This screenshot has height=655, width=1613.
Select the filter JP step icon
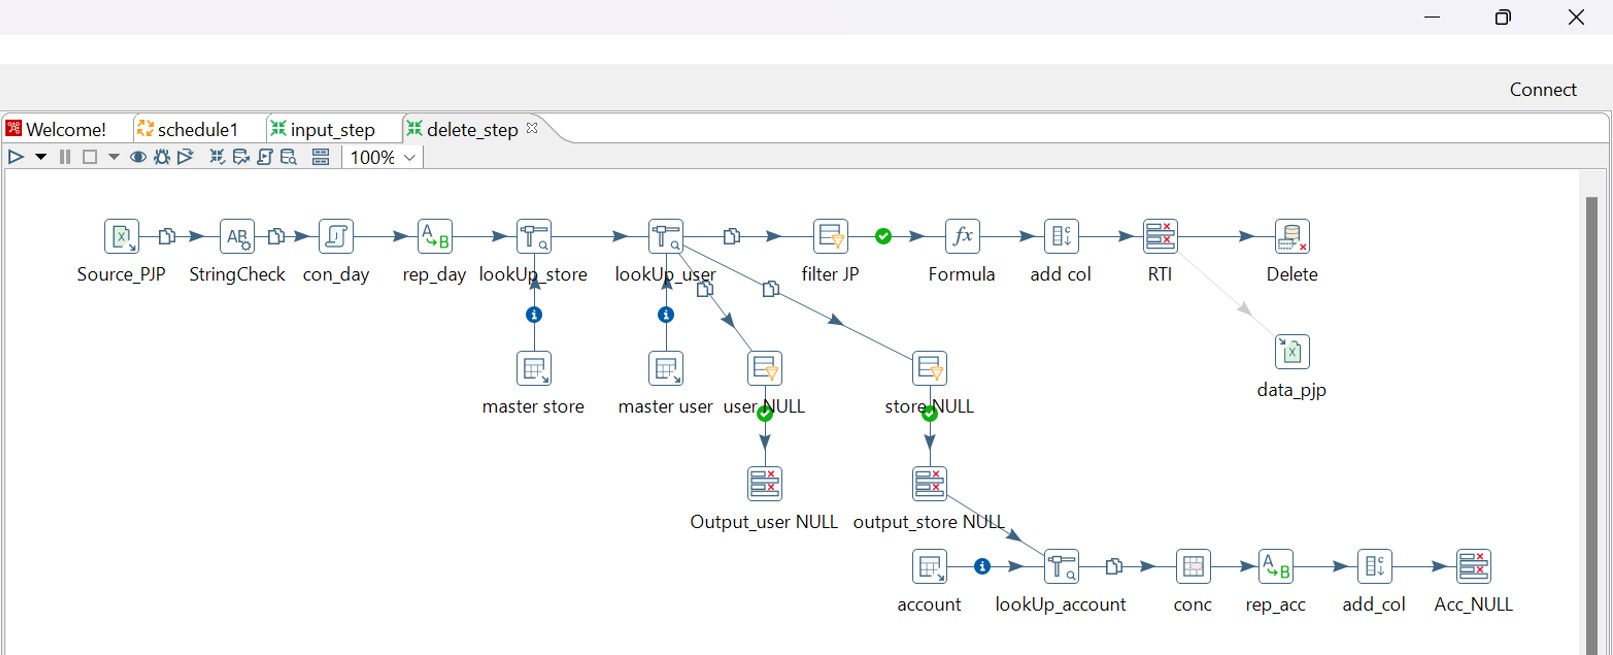coord(830,237)
